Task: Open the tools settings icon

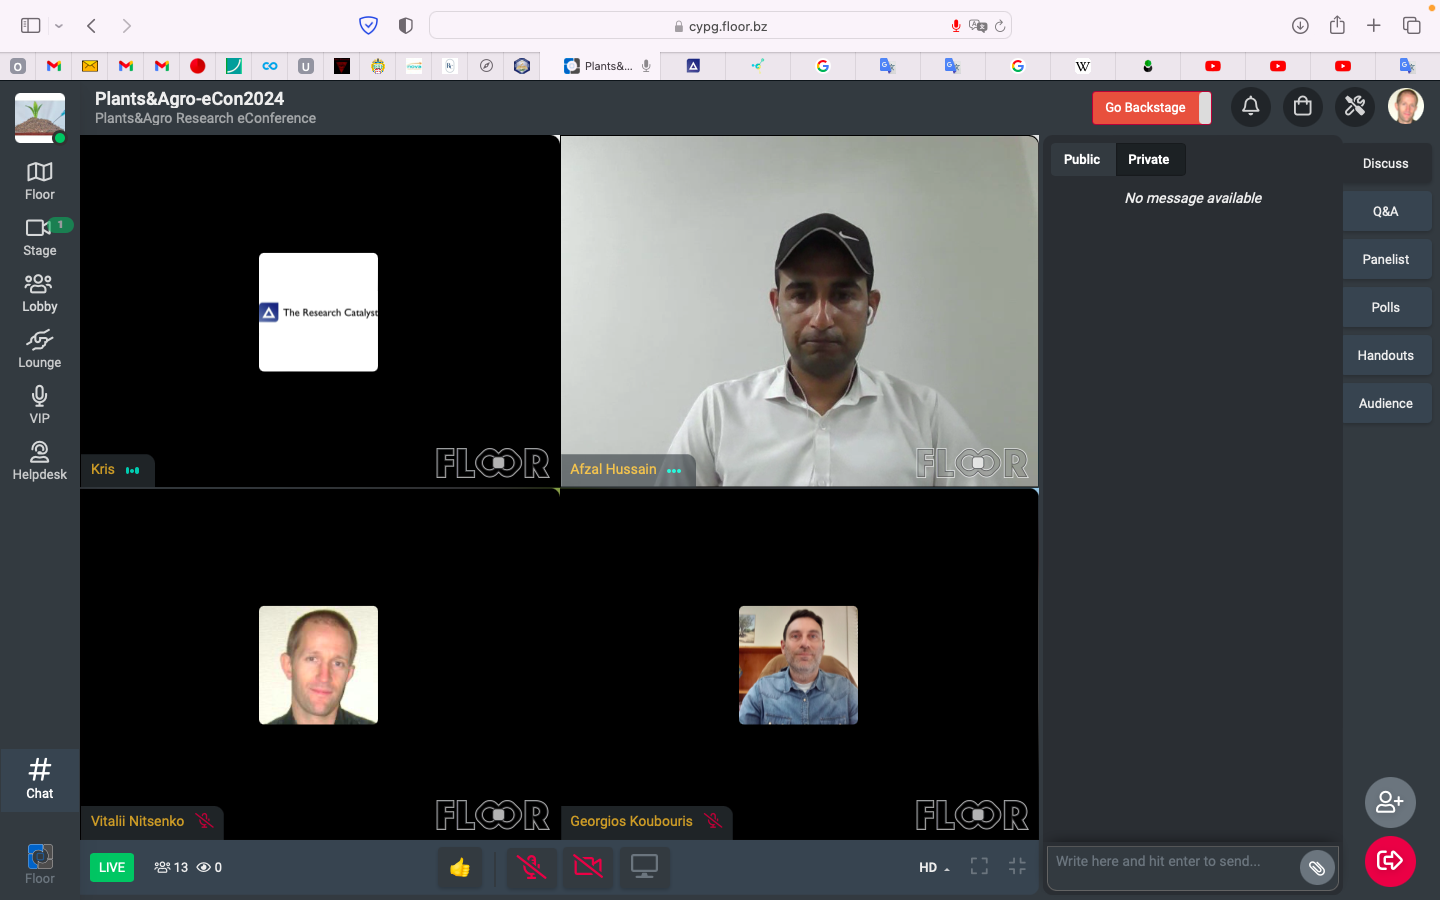Action: 1355,106
